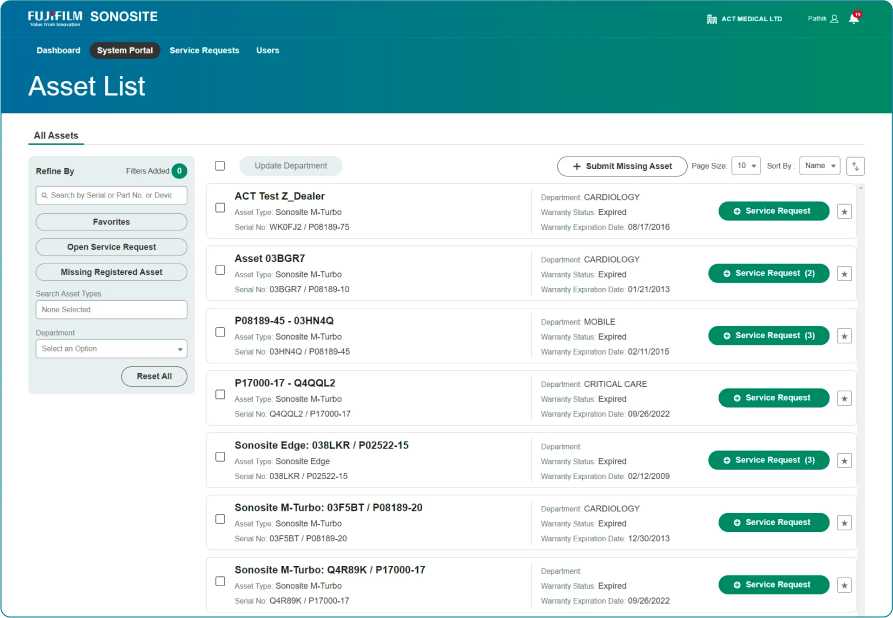Click the Fujifilm Sonosite logo

[x=93, y=18]
